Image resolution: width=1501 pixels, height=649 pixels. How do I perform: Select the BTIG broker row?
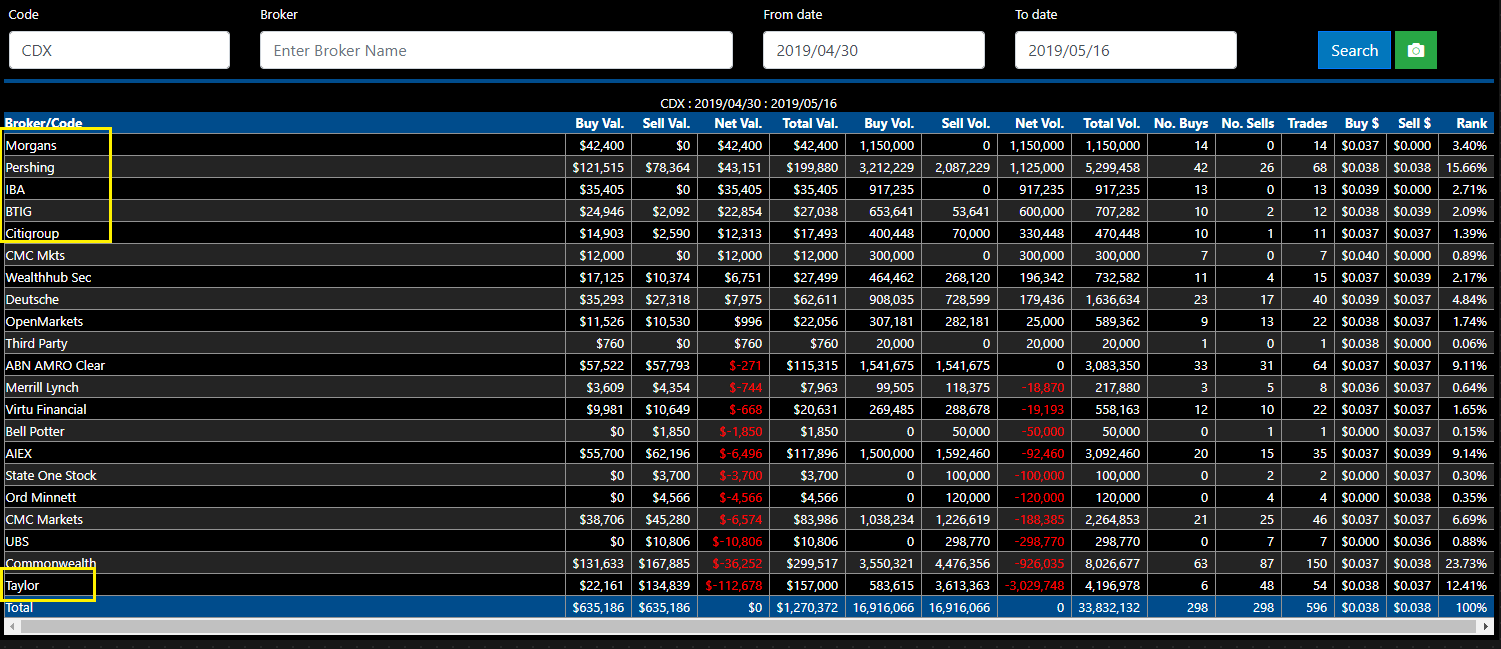coord(747,211)
